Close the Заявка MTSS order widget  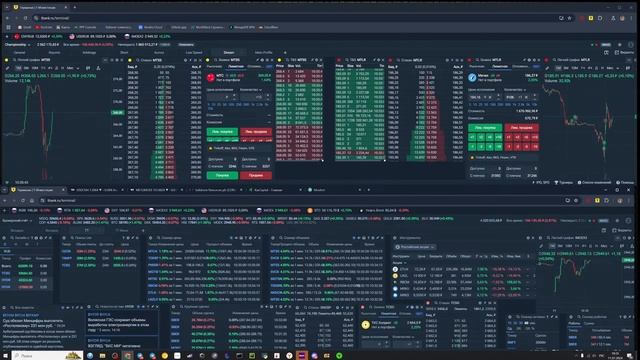272,60
